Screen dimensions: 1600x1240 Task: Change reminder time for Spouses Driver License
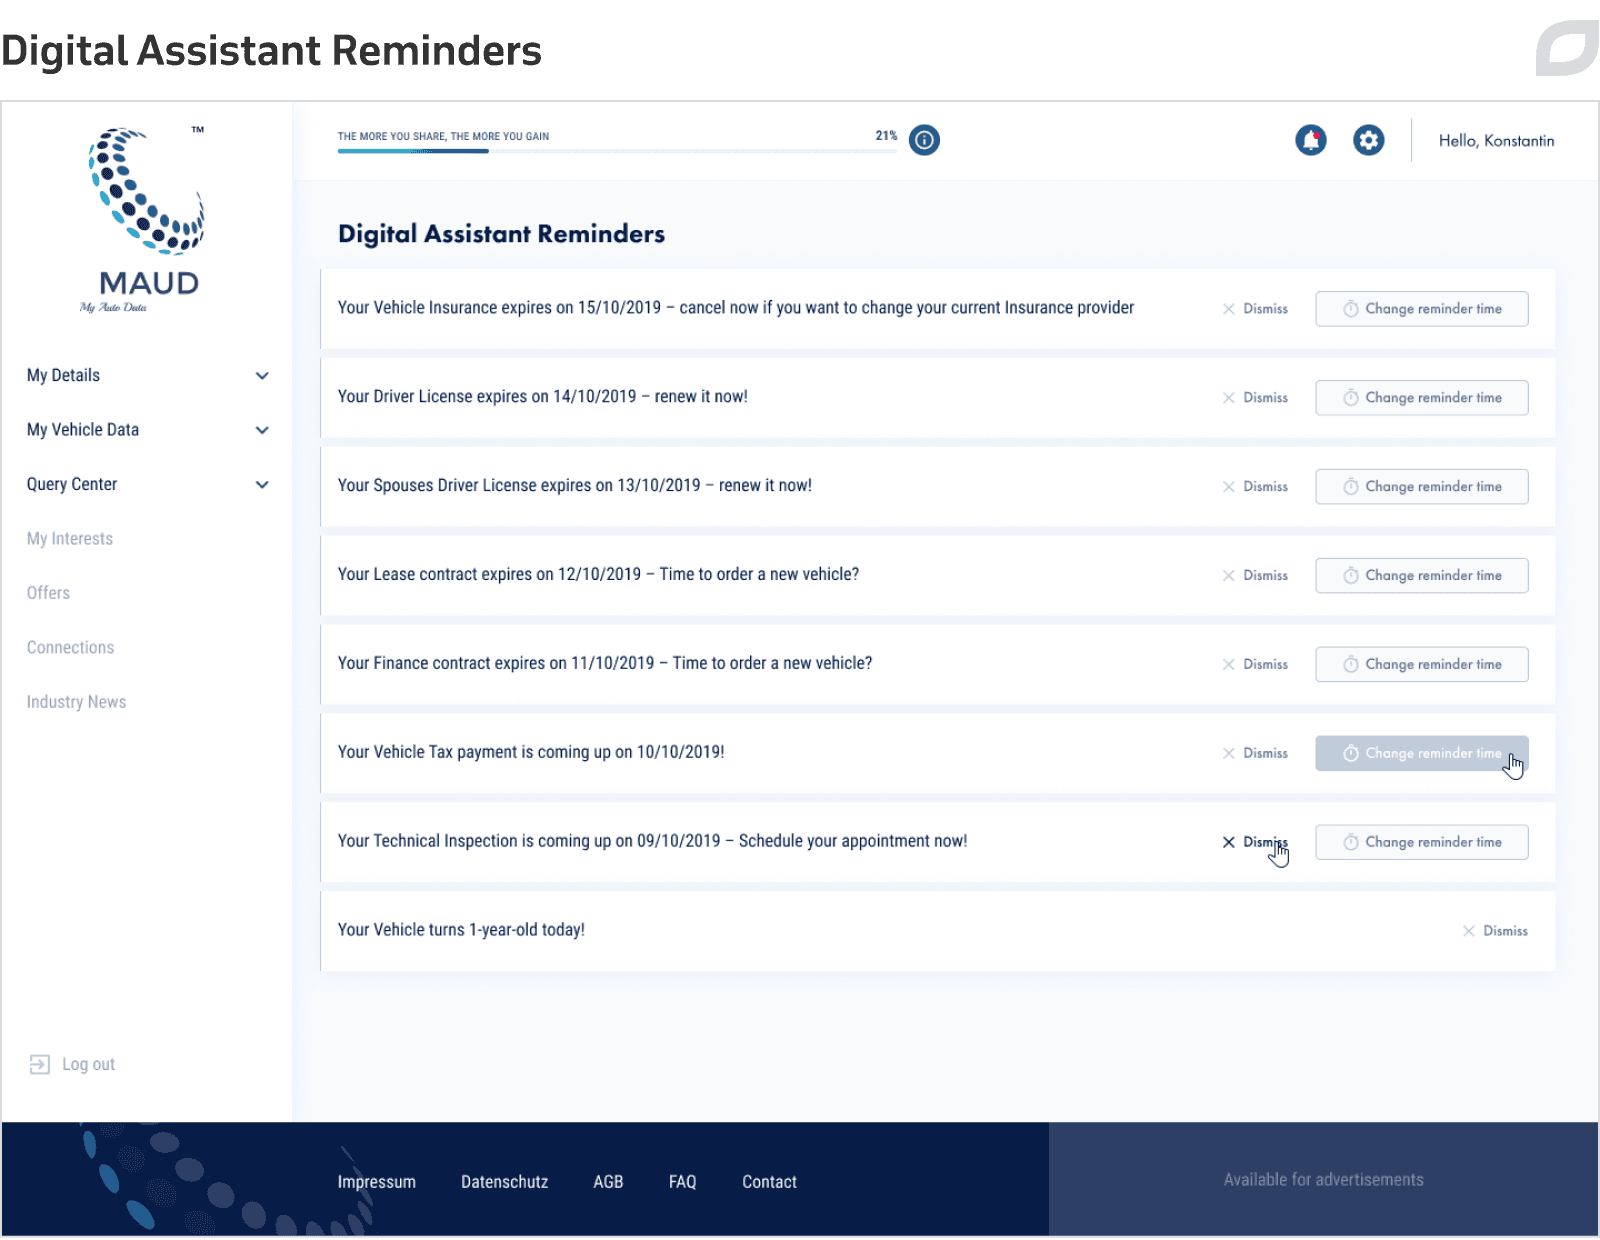coord(1422,487)
